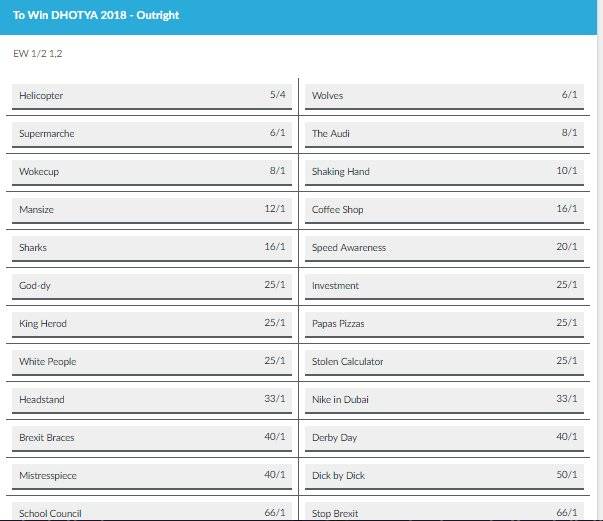Pick Wolves at 6/1 odds
The width and height of the screenshot is (603, 521).
(x=445, y=97)
